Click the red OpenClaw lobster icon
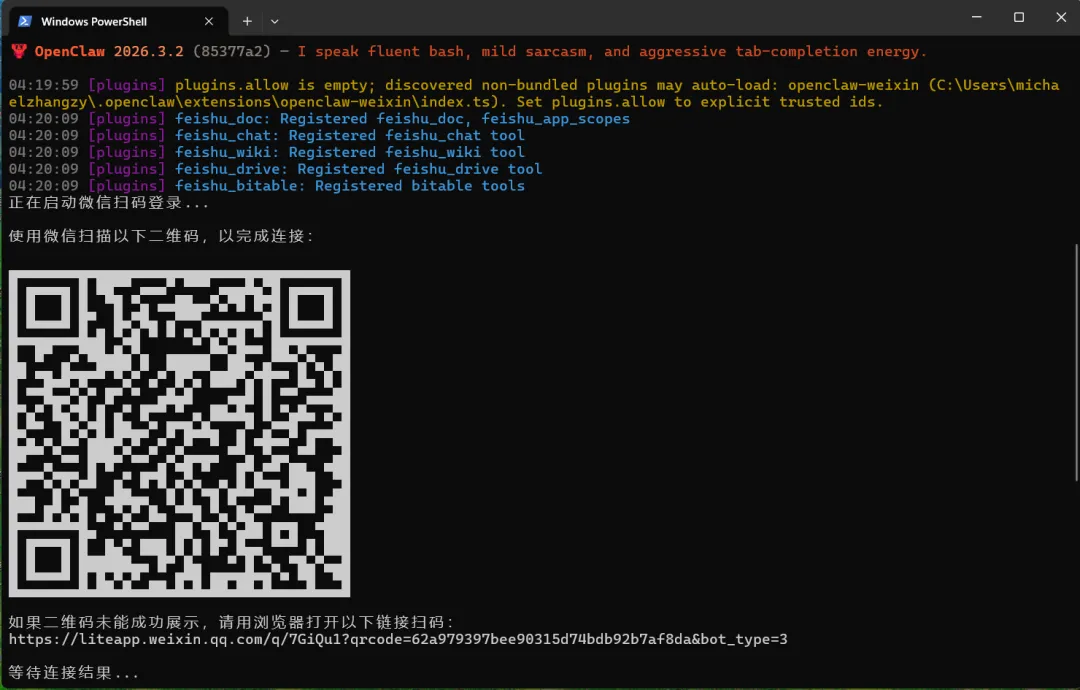This screenshot has height=690, width=1080. pyautogui.click(x=19, y=51)
